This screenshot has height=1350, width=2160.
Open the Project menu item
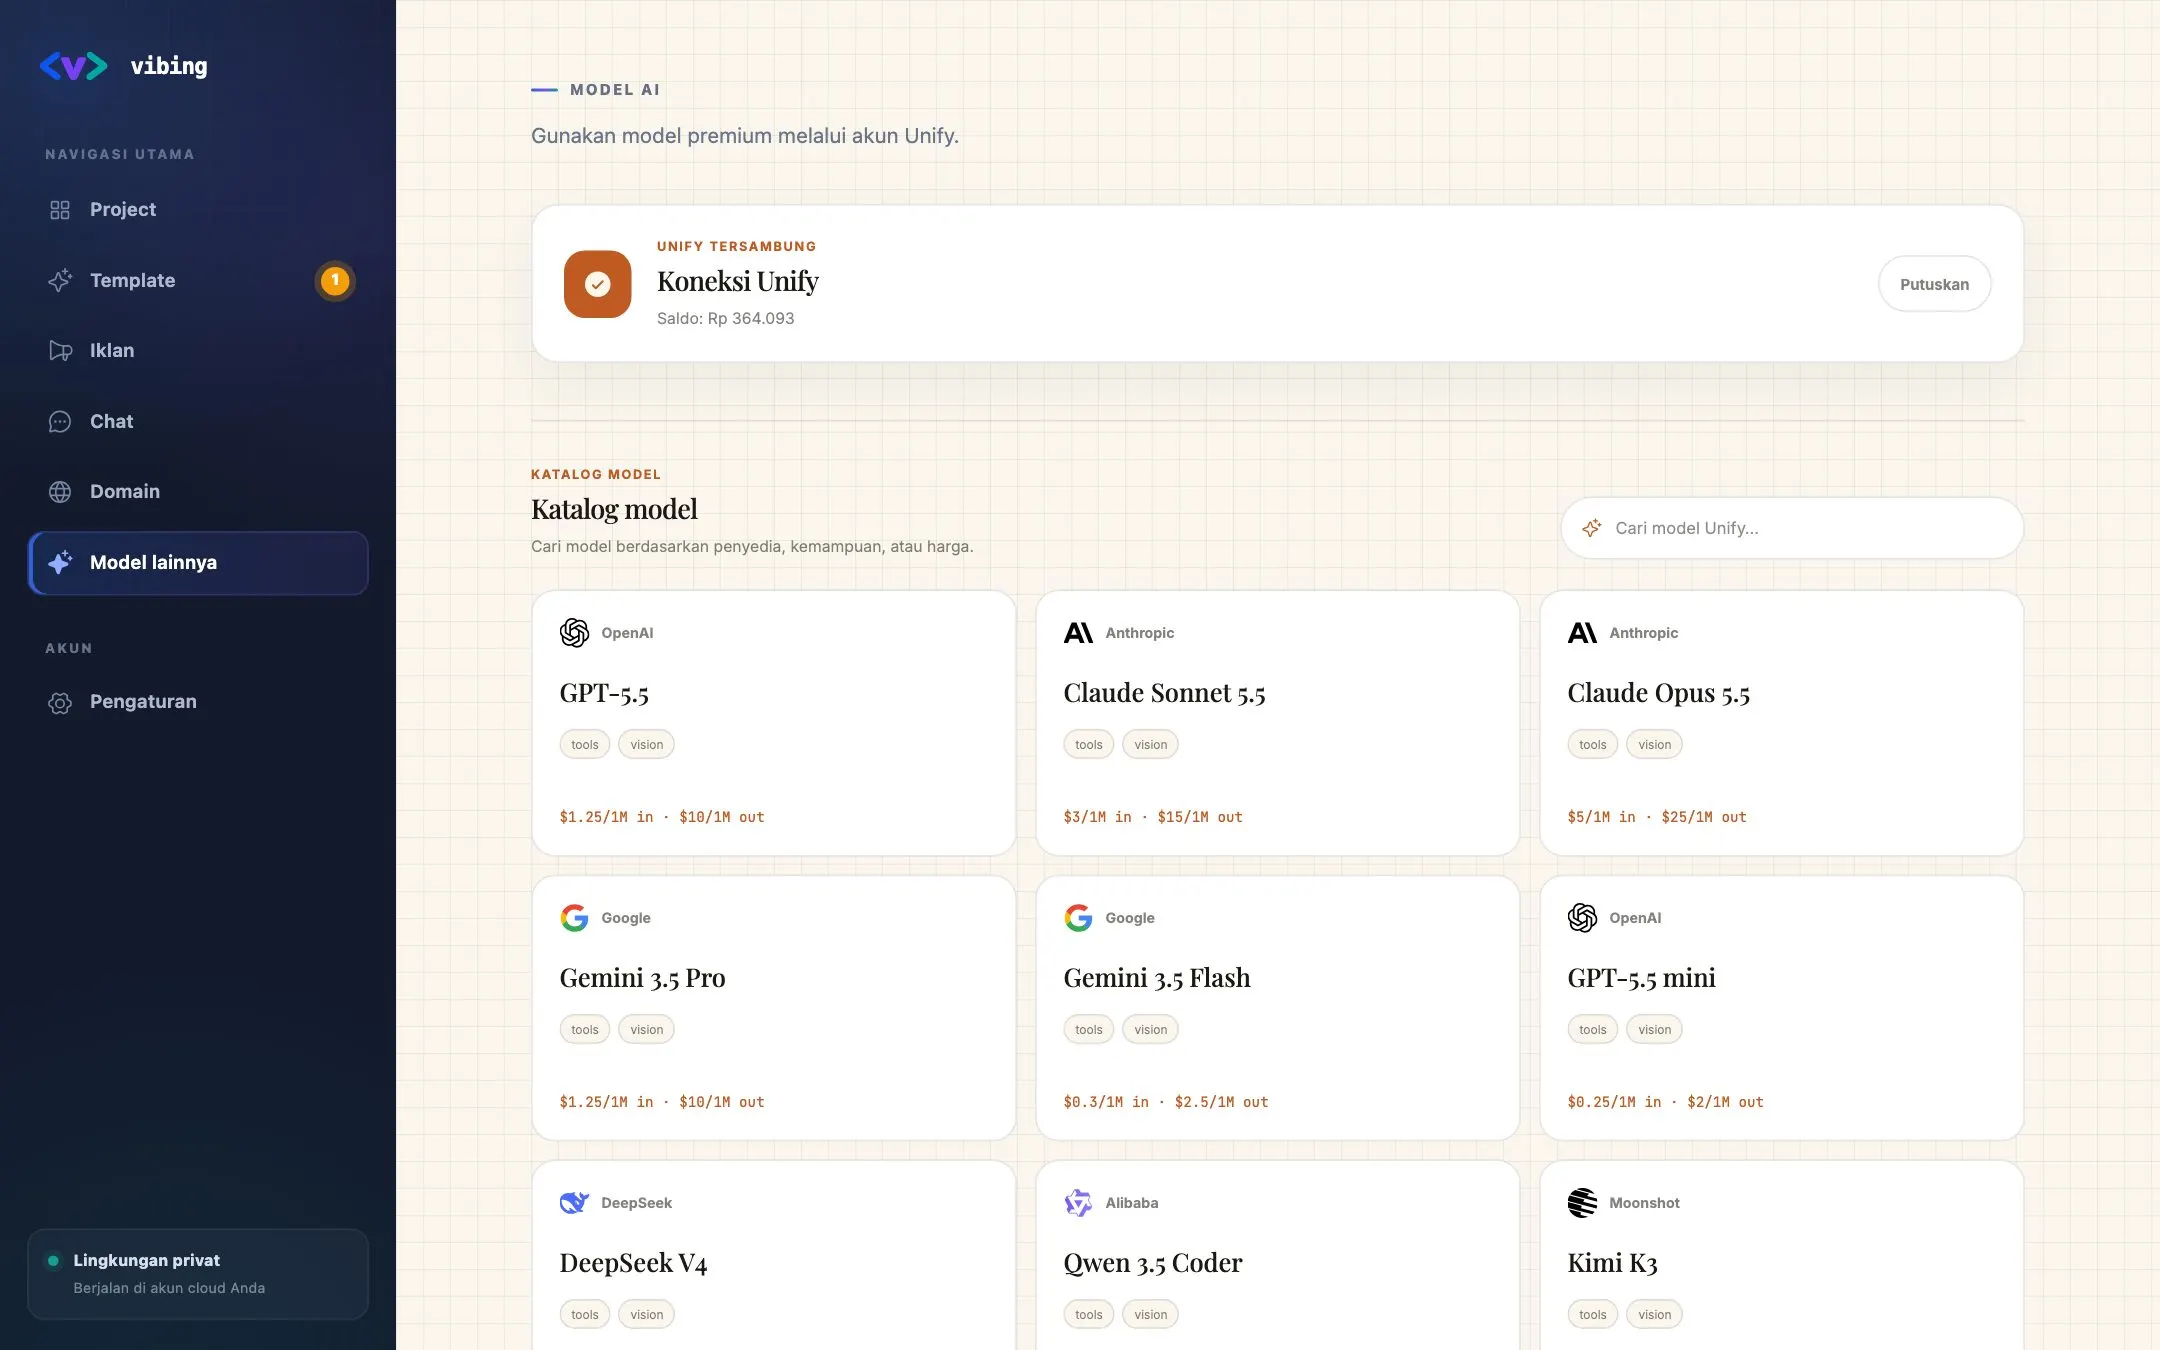tap(198, 210)
